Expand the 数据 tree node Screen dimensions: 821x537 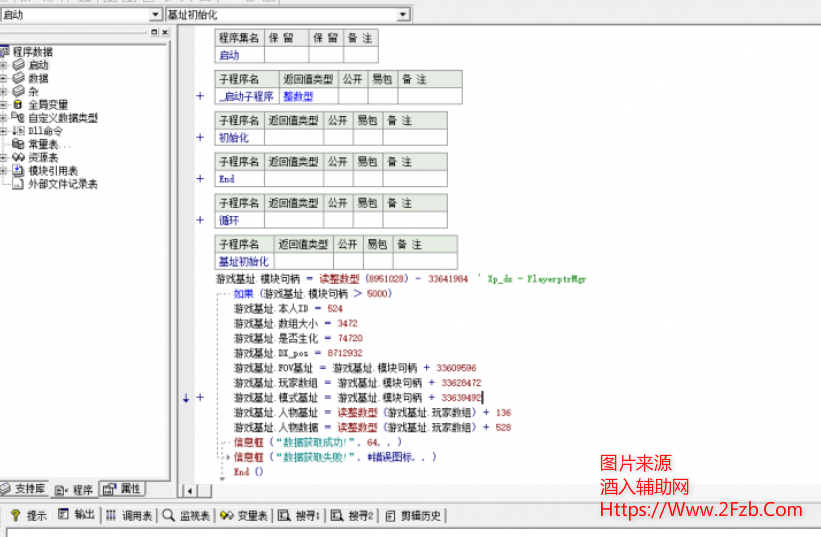(x=5, y=78)
